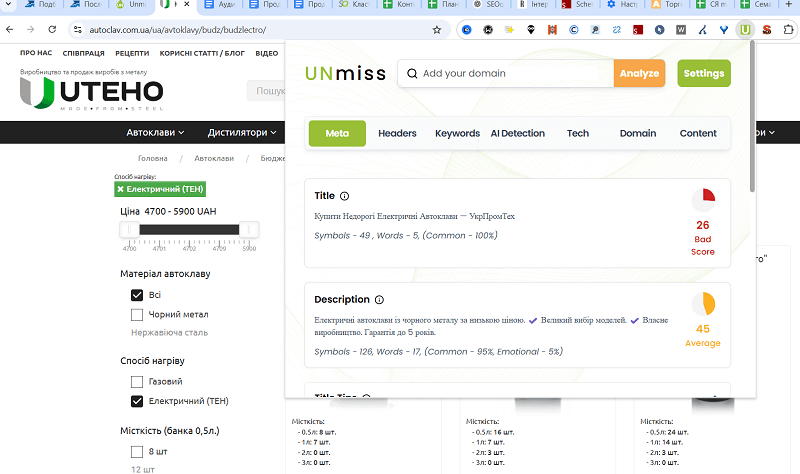
Task: Click the black owl-face extension icon
Action: [531, 30]
